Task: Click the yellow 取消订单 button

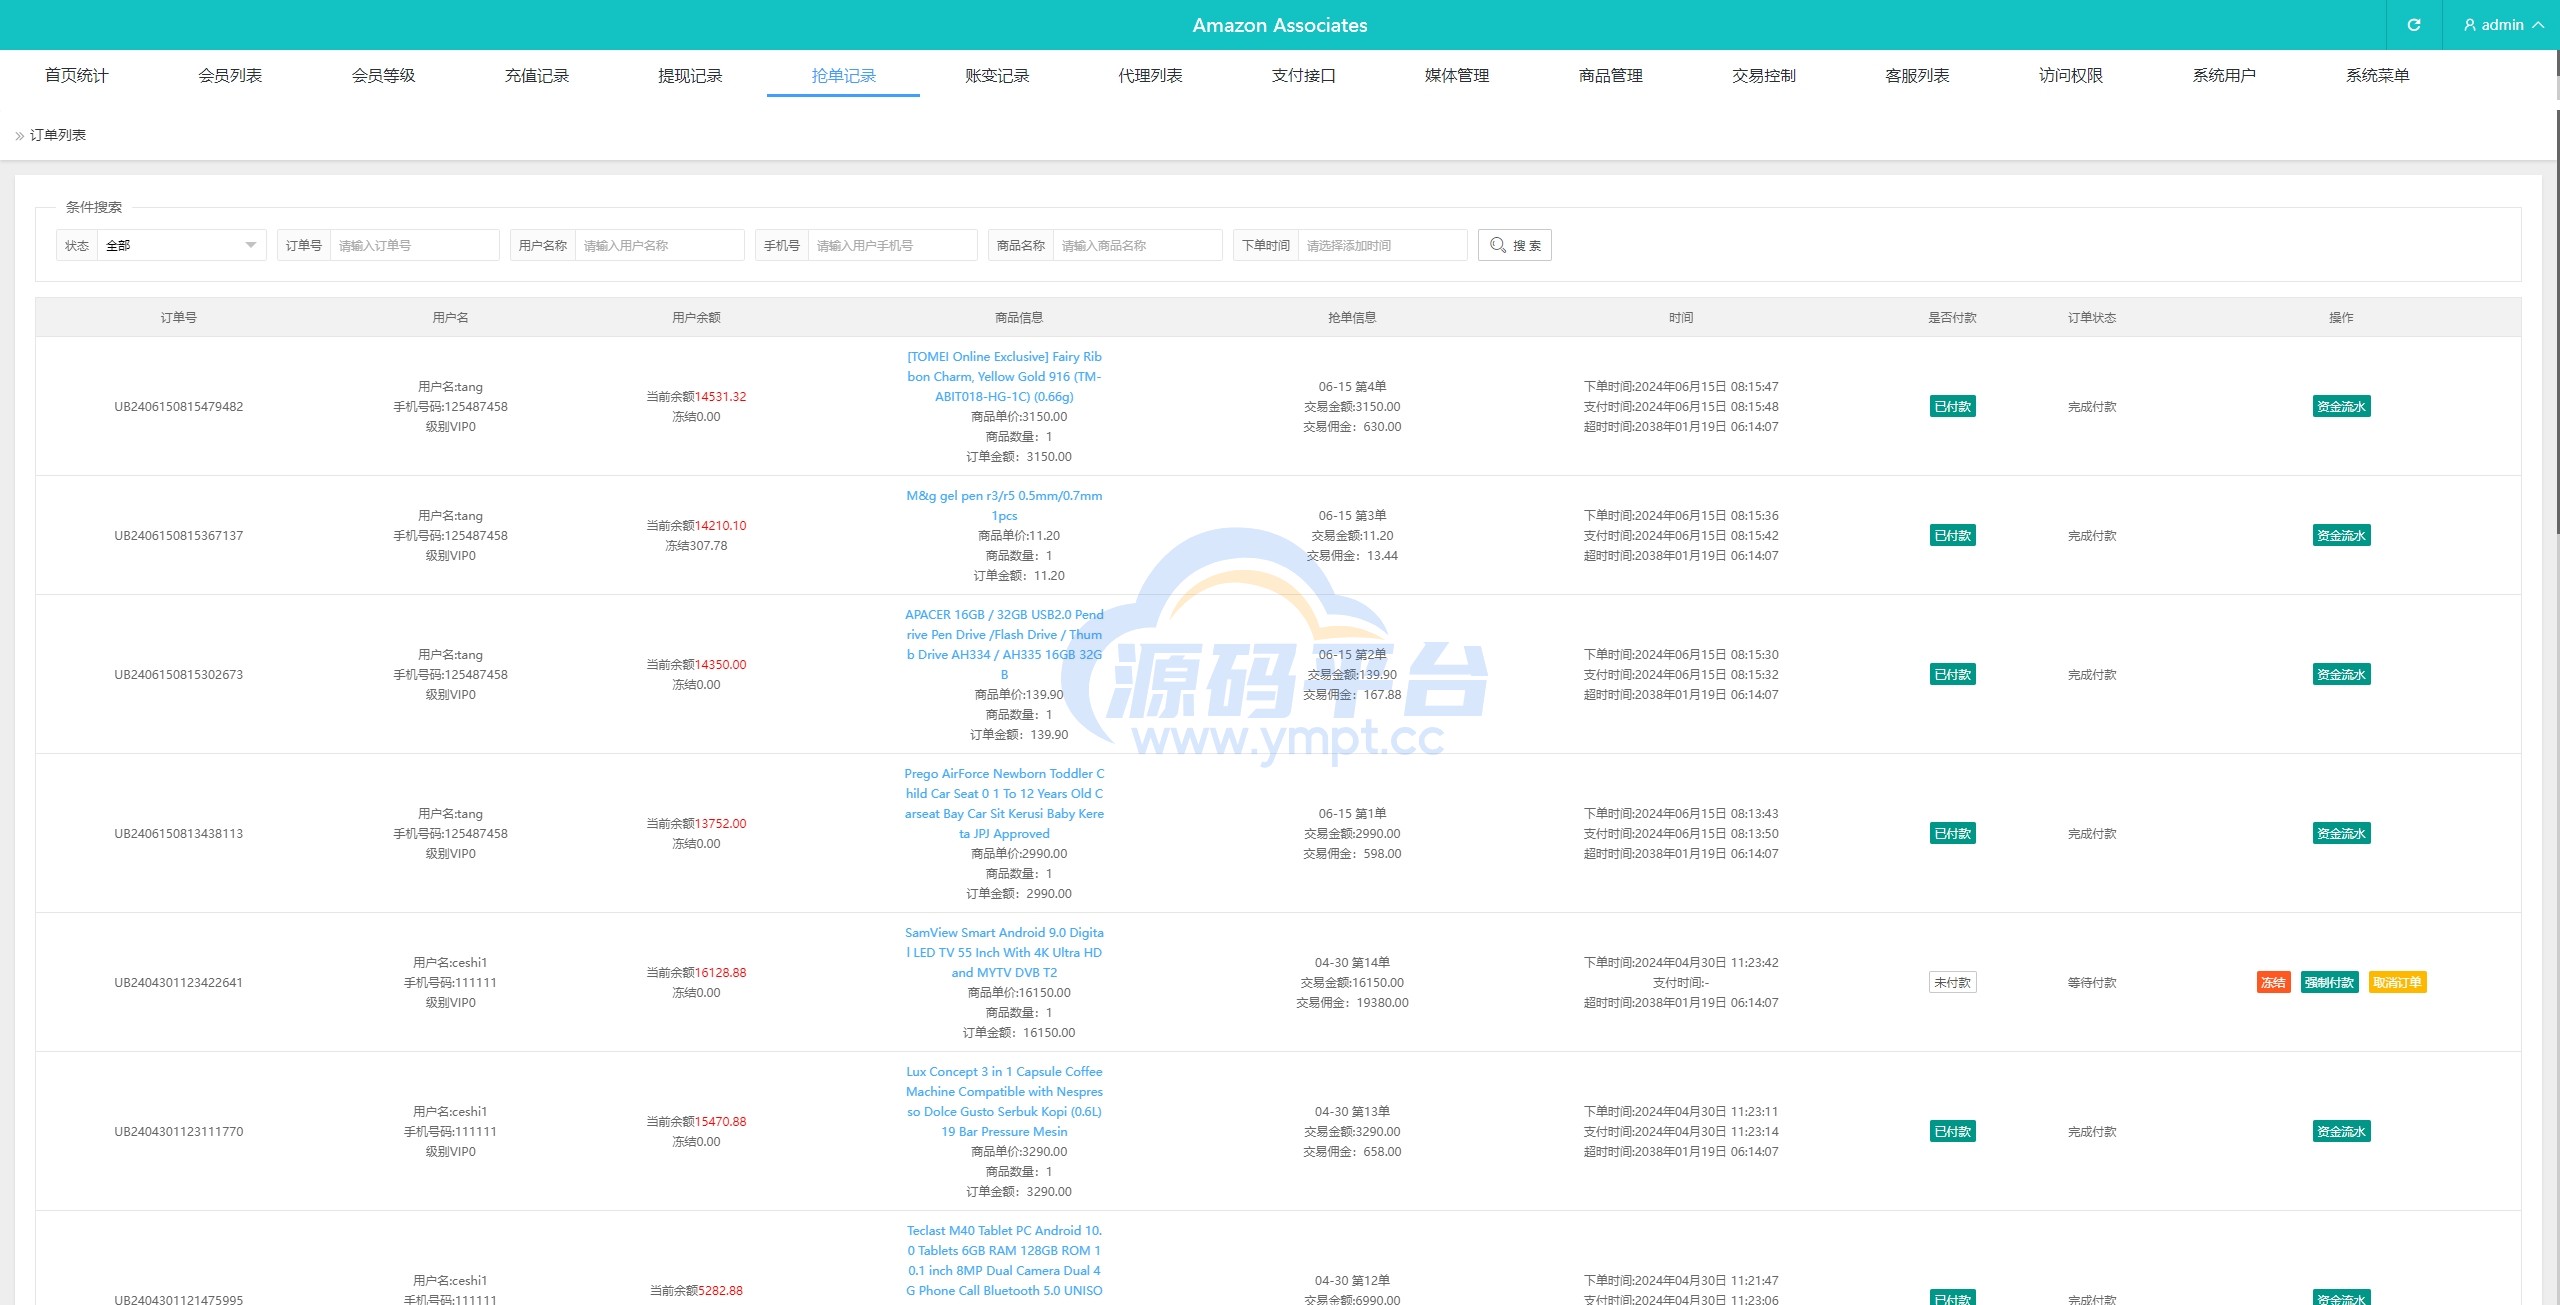Action: pyautogui.click(x=2397, y=982)
